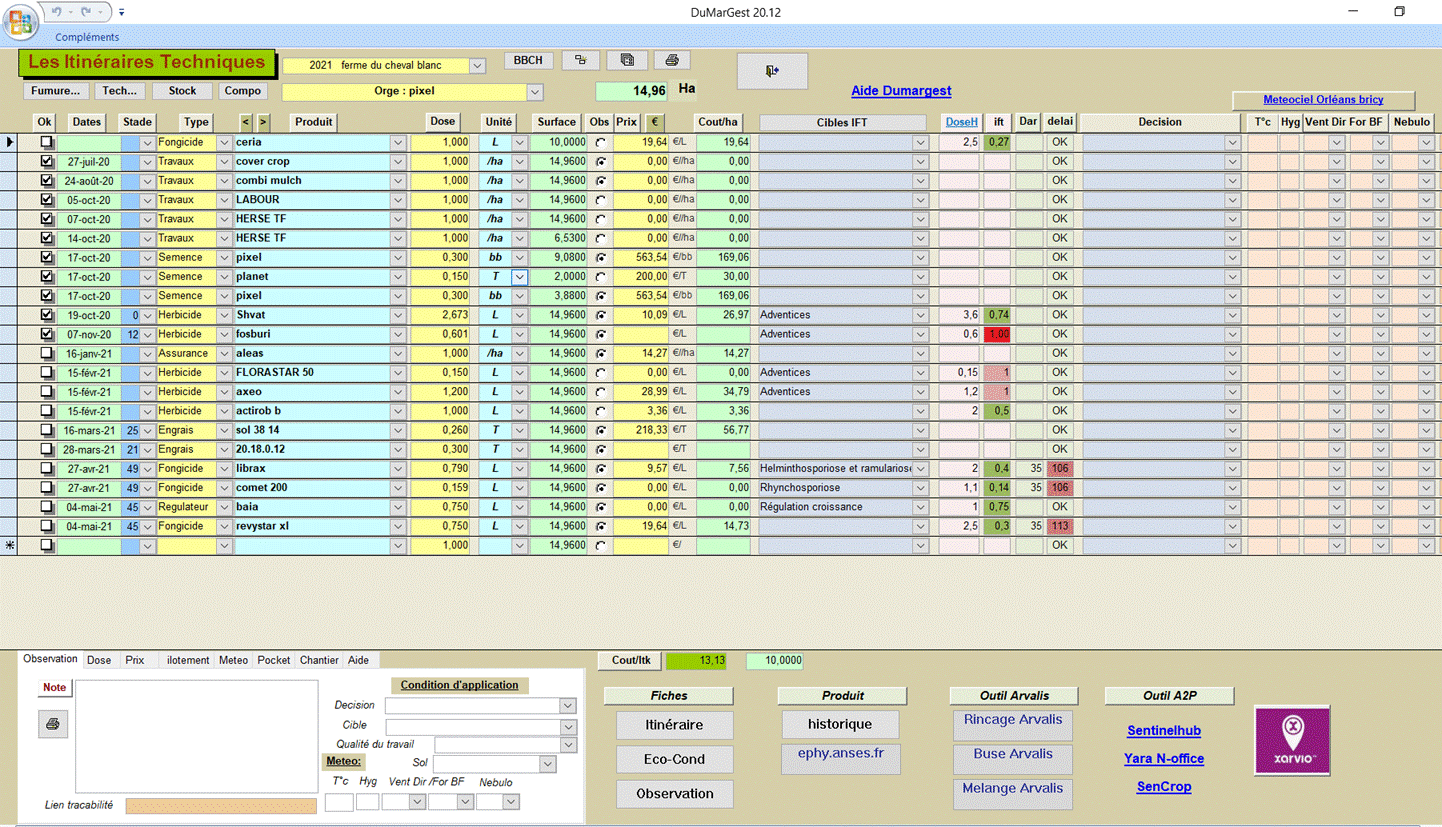This screenshot has height=827, width=1442.
Task: Click the Obs icon in the ceria row
Action: [600, 143]
